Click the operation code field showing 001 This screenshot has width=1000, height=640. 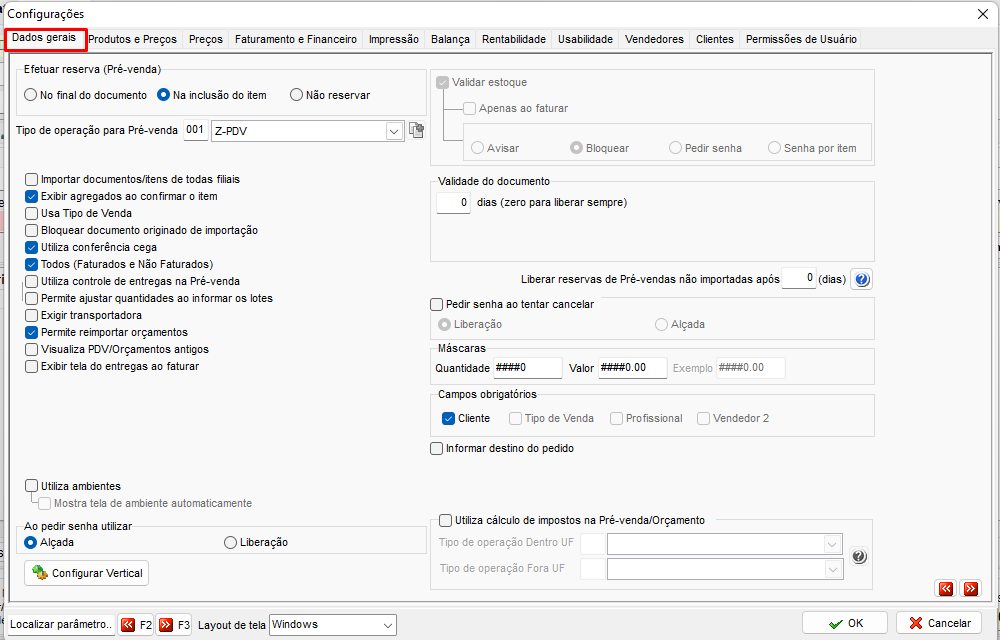pos(196,130)
